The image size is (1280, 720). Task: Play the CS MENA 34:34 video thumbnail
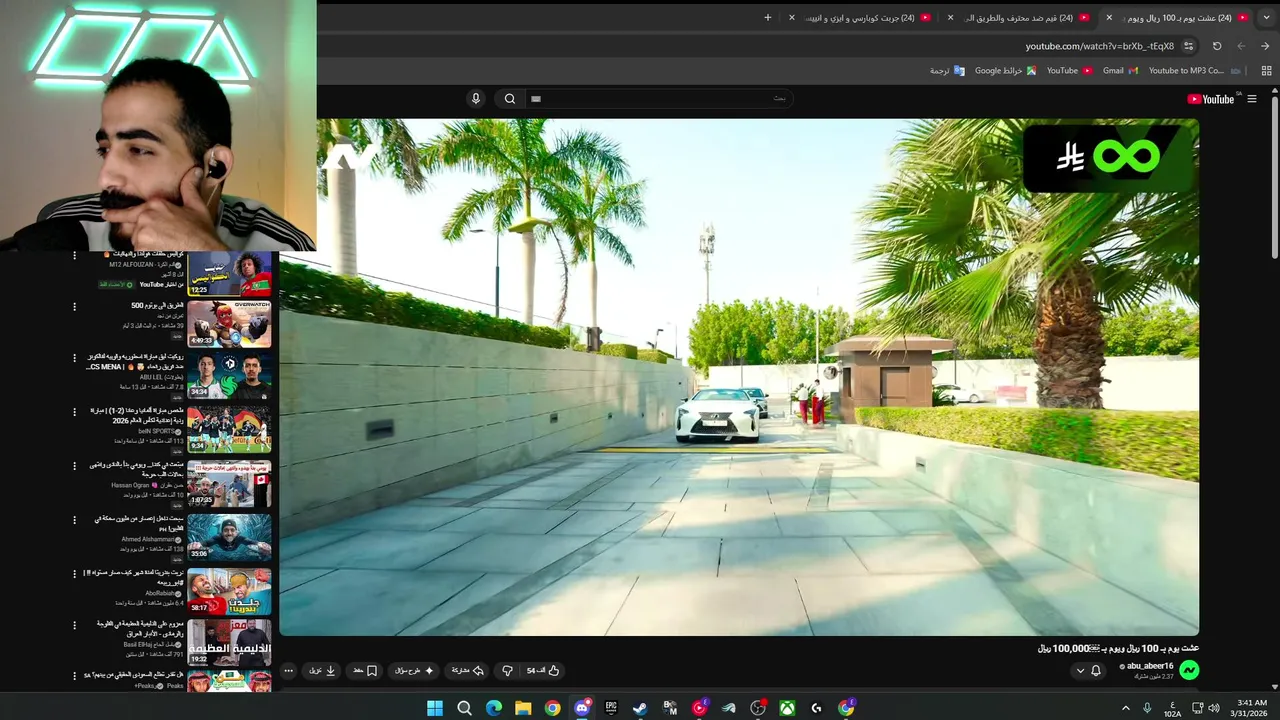pyautogui.click(x=229, y=376)
